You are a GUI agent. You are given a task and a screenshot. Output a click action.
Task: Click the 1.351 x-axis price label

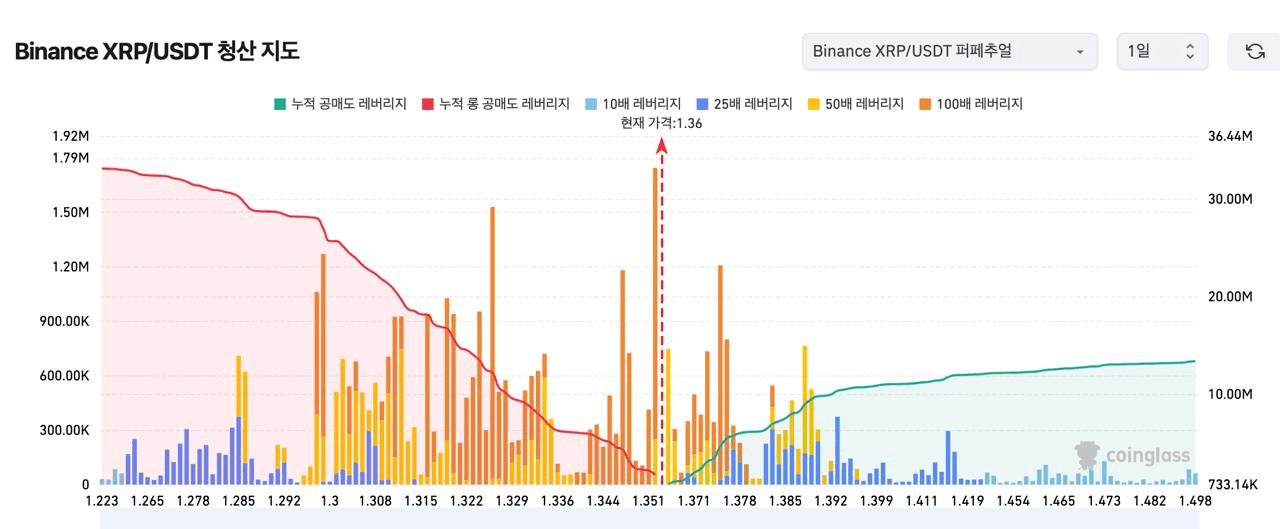(649, 501)
